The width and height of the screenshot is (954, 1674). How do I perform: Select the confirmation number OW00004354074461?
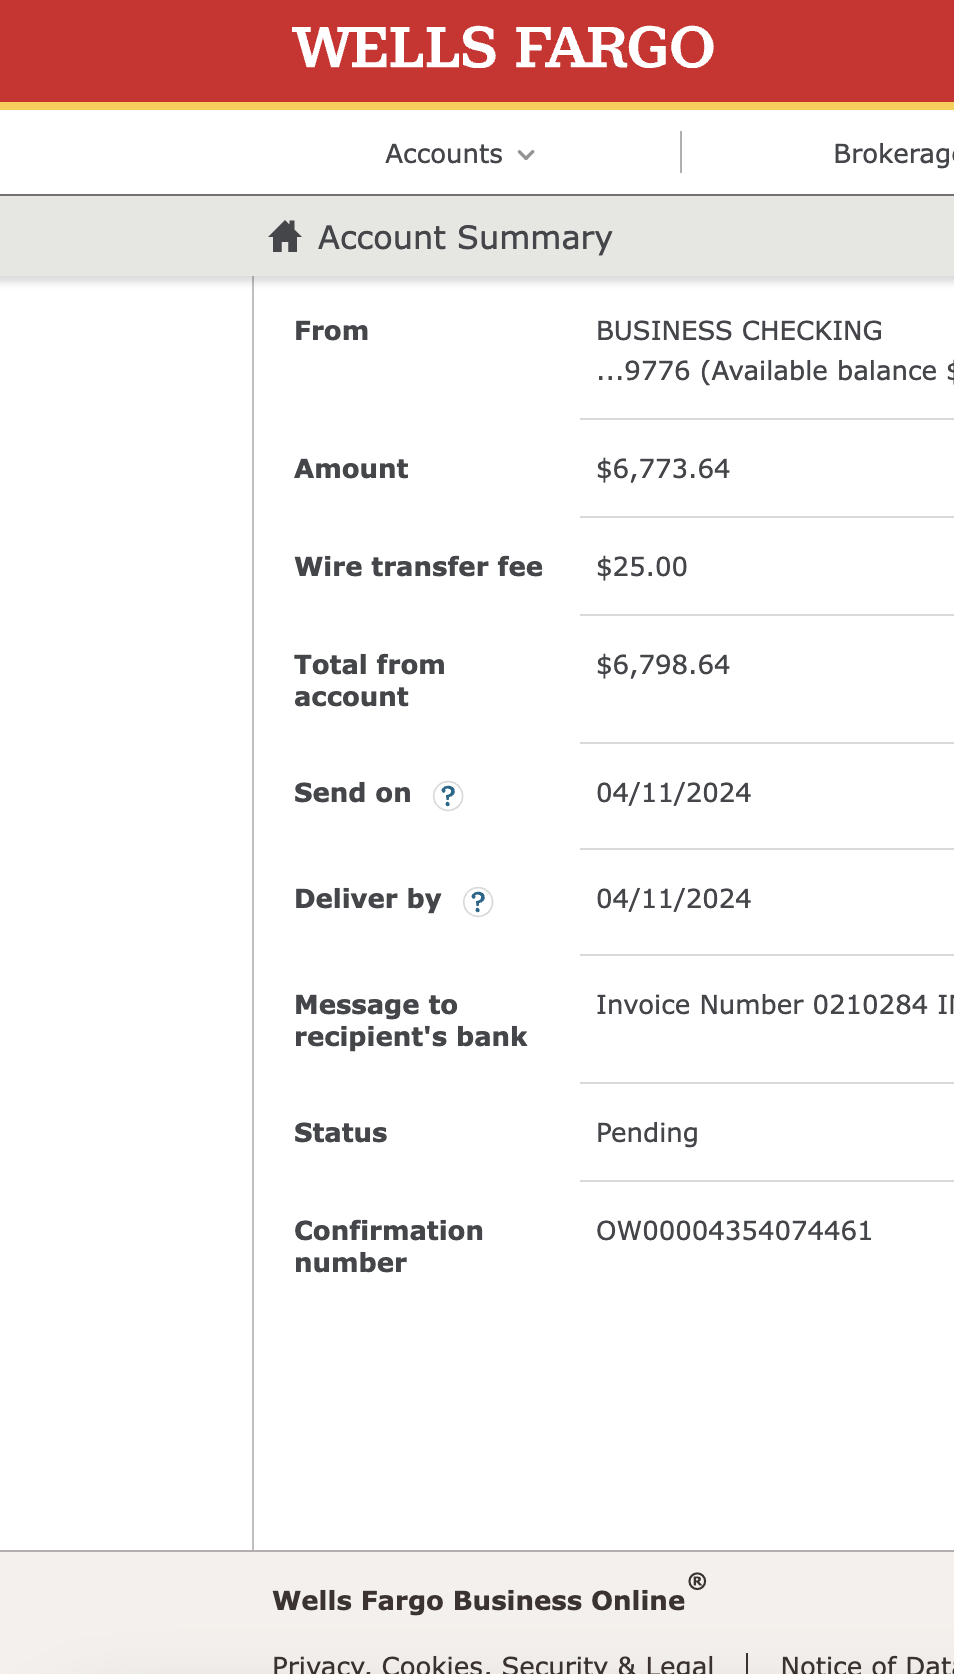734,1231
